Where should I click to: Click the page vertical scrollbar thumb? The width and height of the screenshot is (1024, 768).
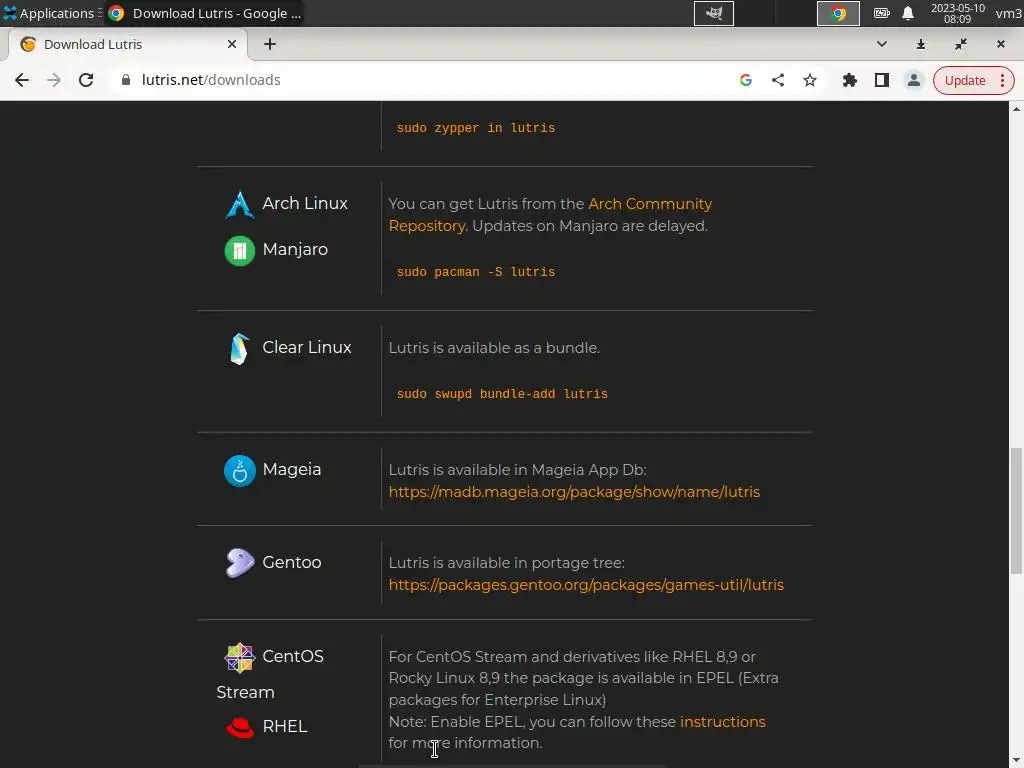click(1016, 511)
